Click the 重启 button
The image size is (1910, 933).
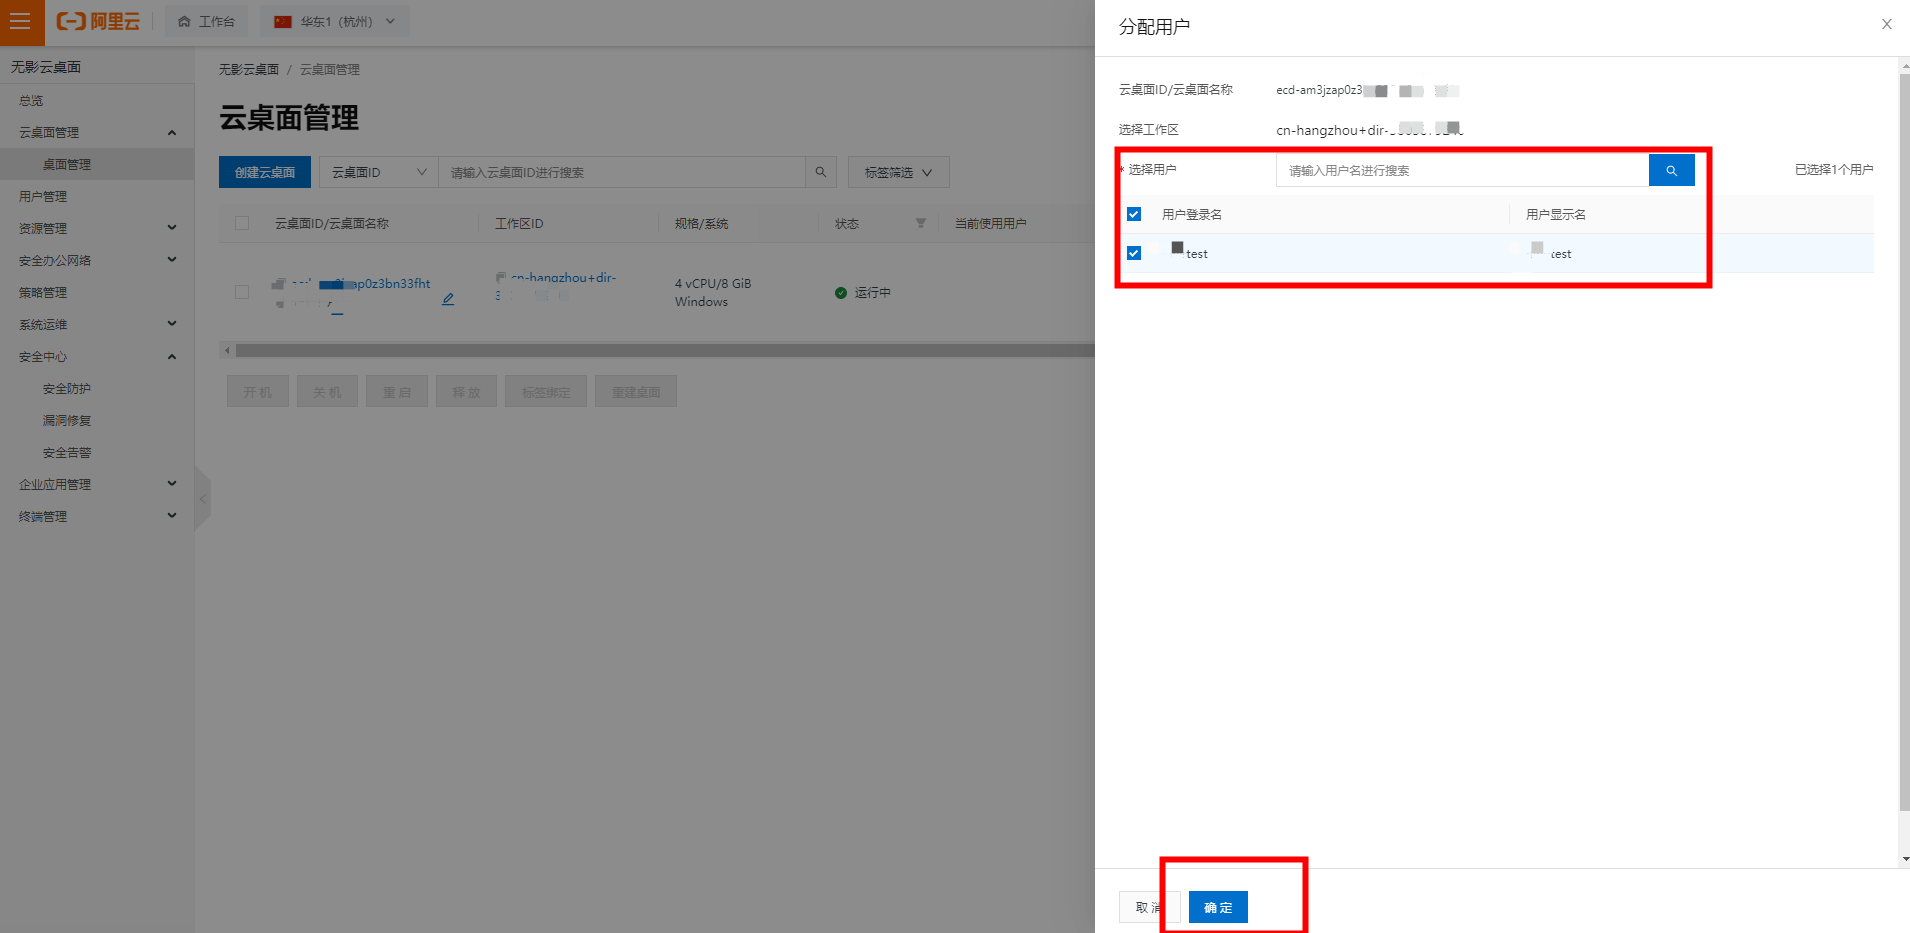397,392
